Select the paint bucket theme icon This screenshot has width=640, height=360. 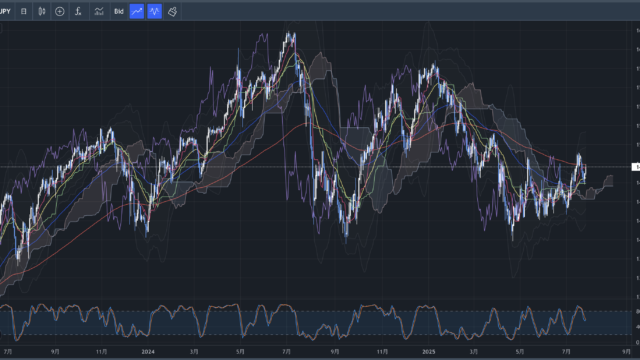173,11
